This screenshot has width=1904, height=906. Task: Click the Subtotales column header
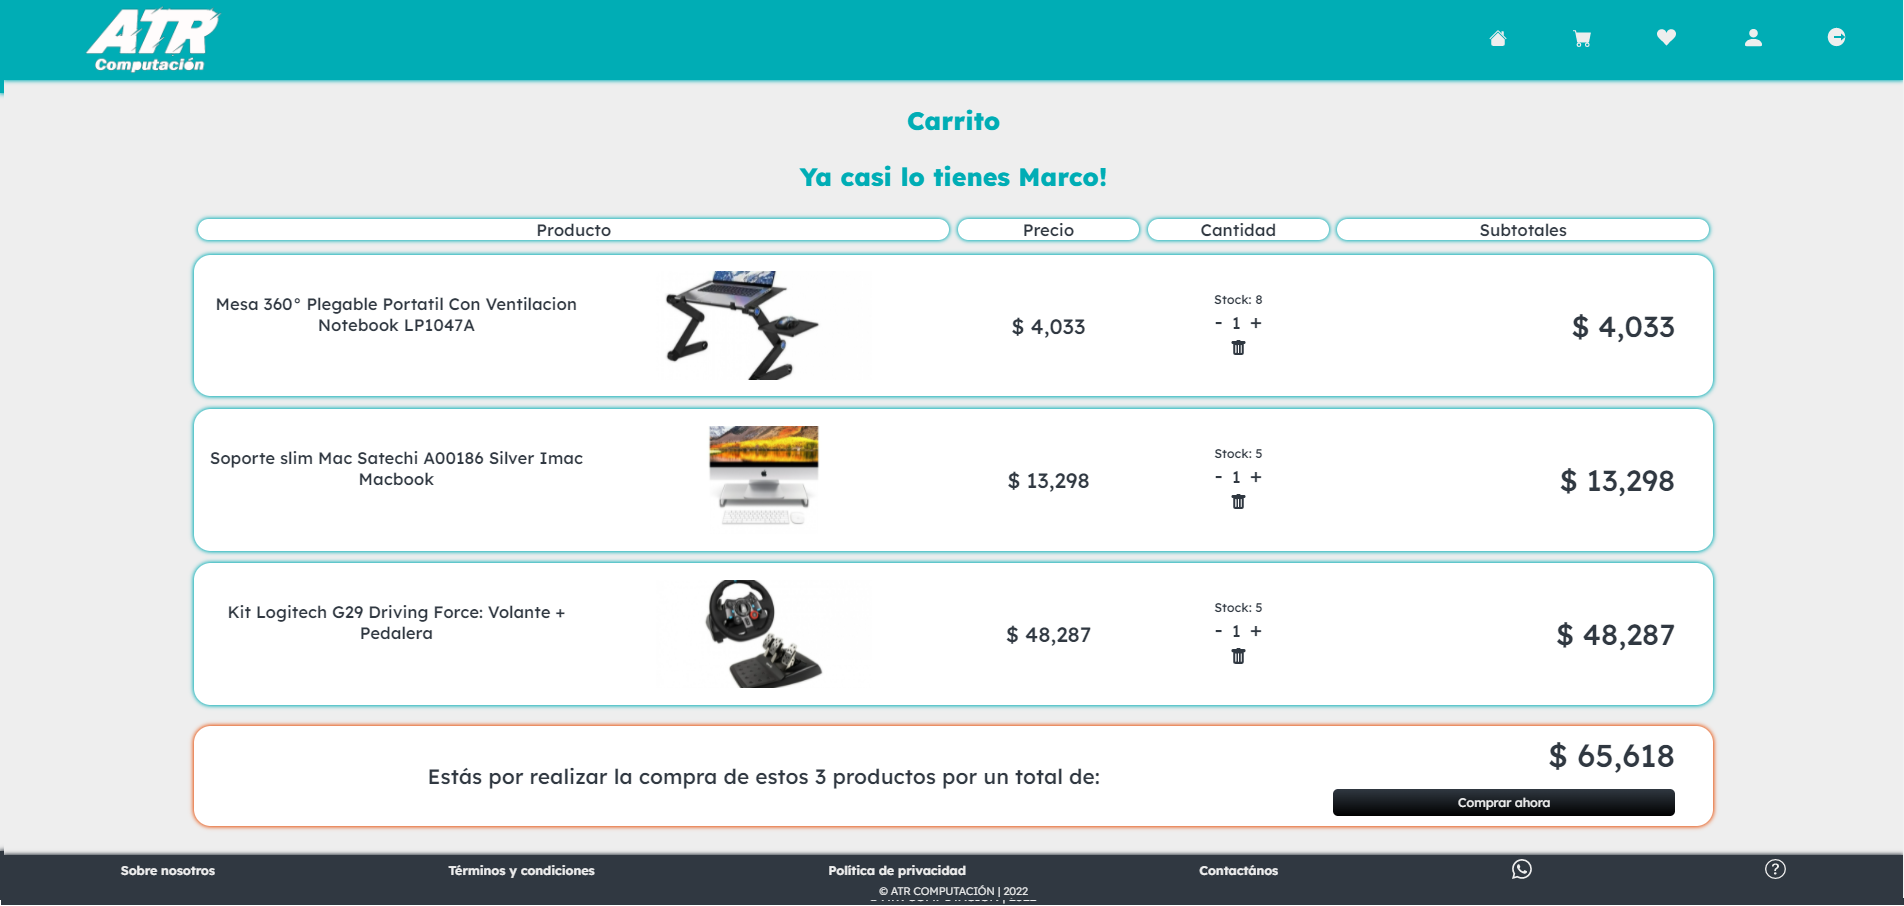pos(1523,230)
